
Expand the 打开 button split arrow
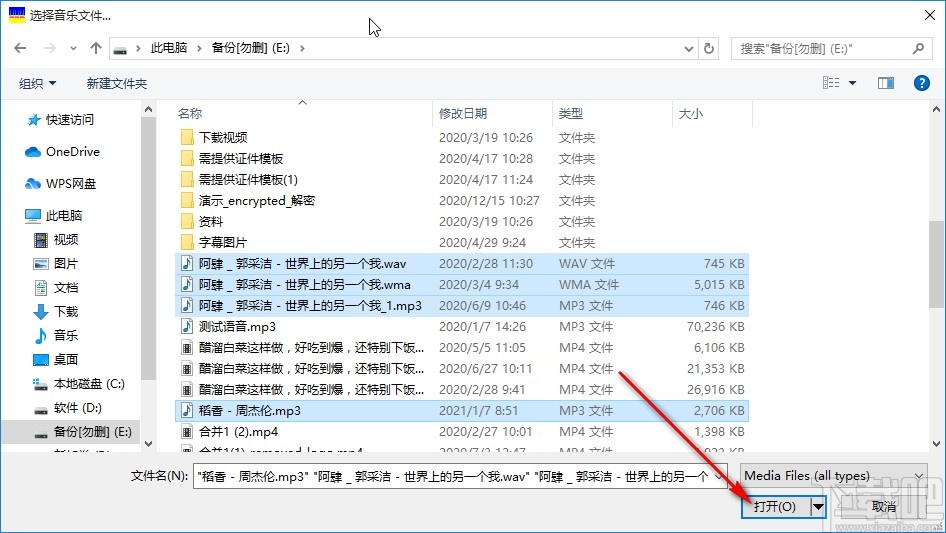point(818,506)
